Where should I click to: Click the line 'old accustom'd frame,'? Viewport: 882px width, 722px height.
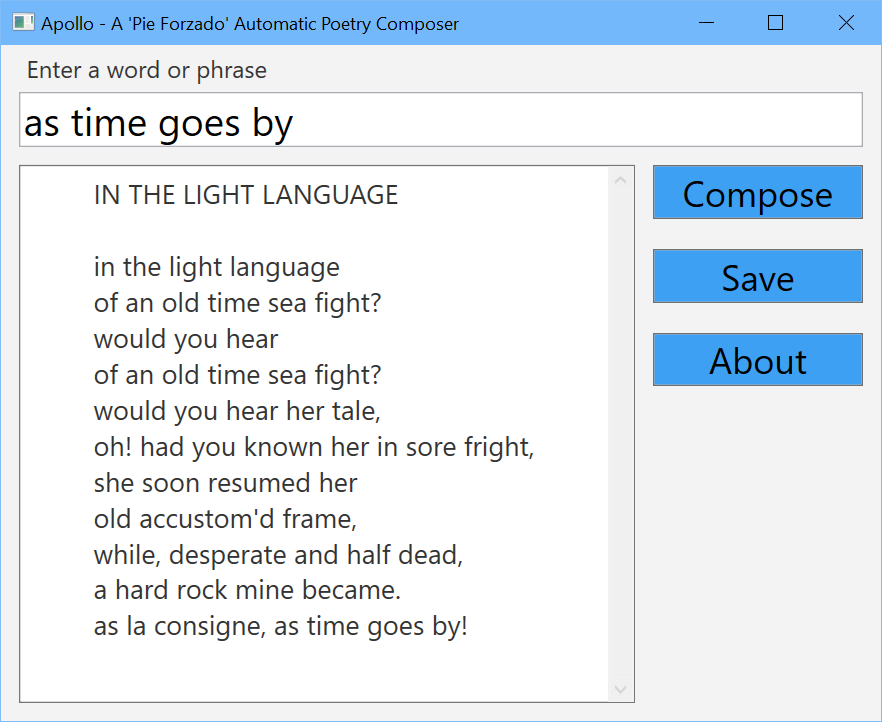click(x=225, y=519)
